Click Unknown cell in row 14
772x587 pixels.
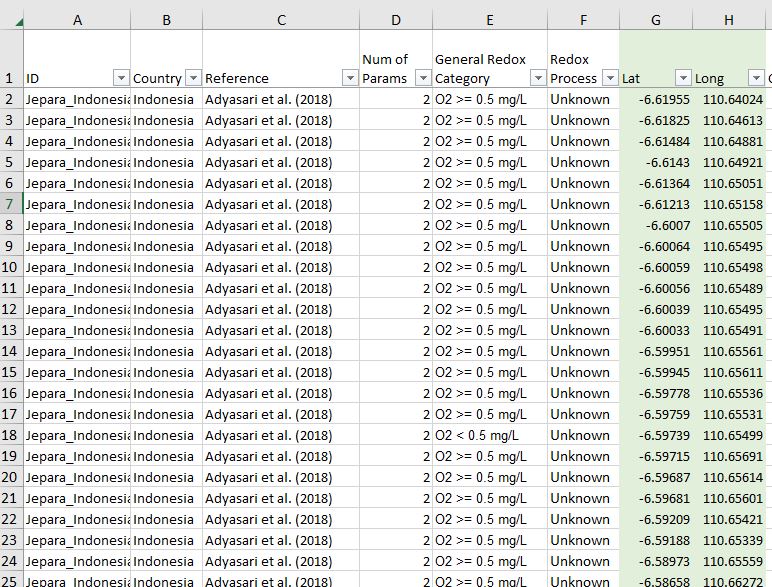pyautogui.click(x=583, y=352)
